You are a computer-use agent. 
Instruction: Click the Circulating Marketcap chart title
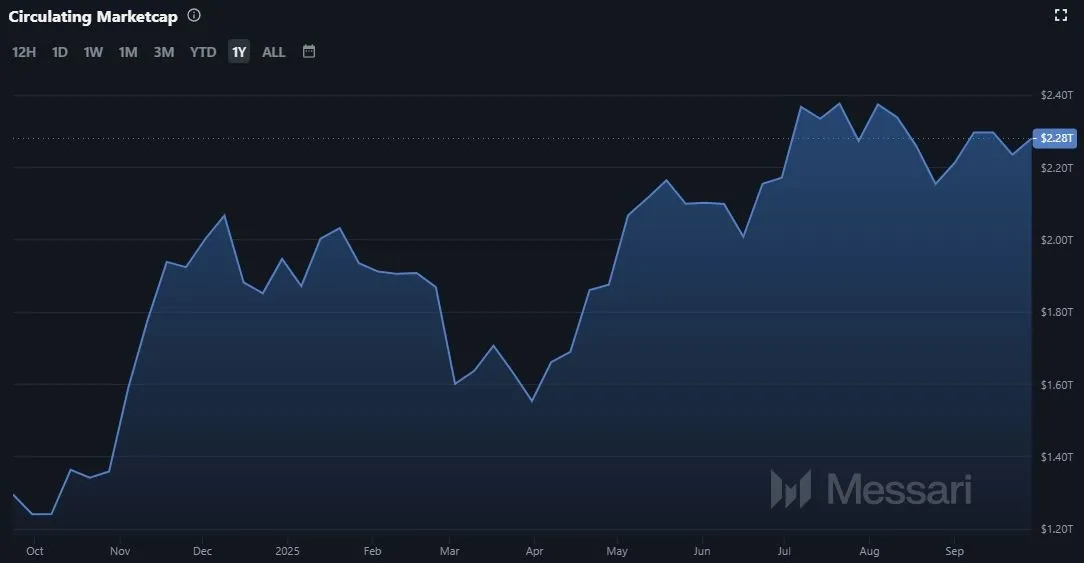tap(93, 16)
